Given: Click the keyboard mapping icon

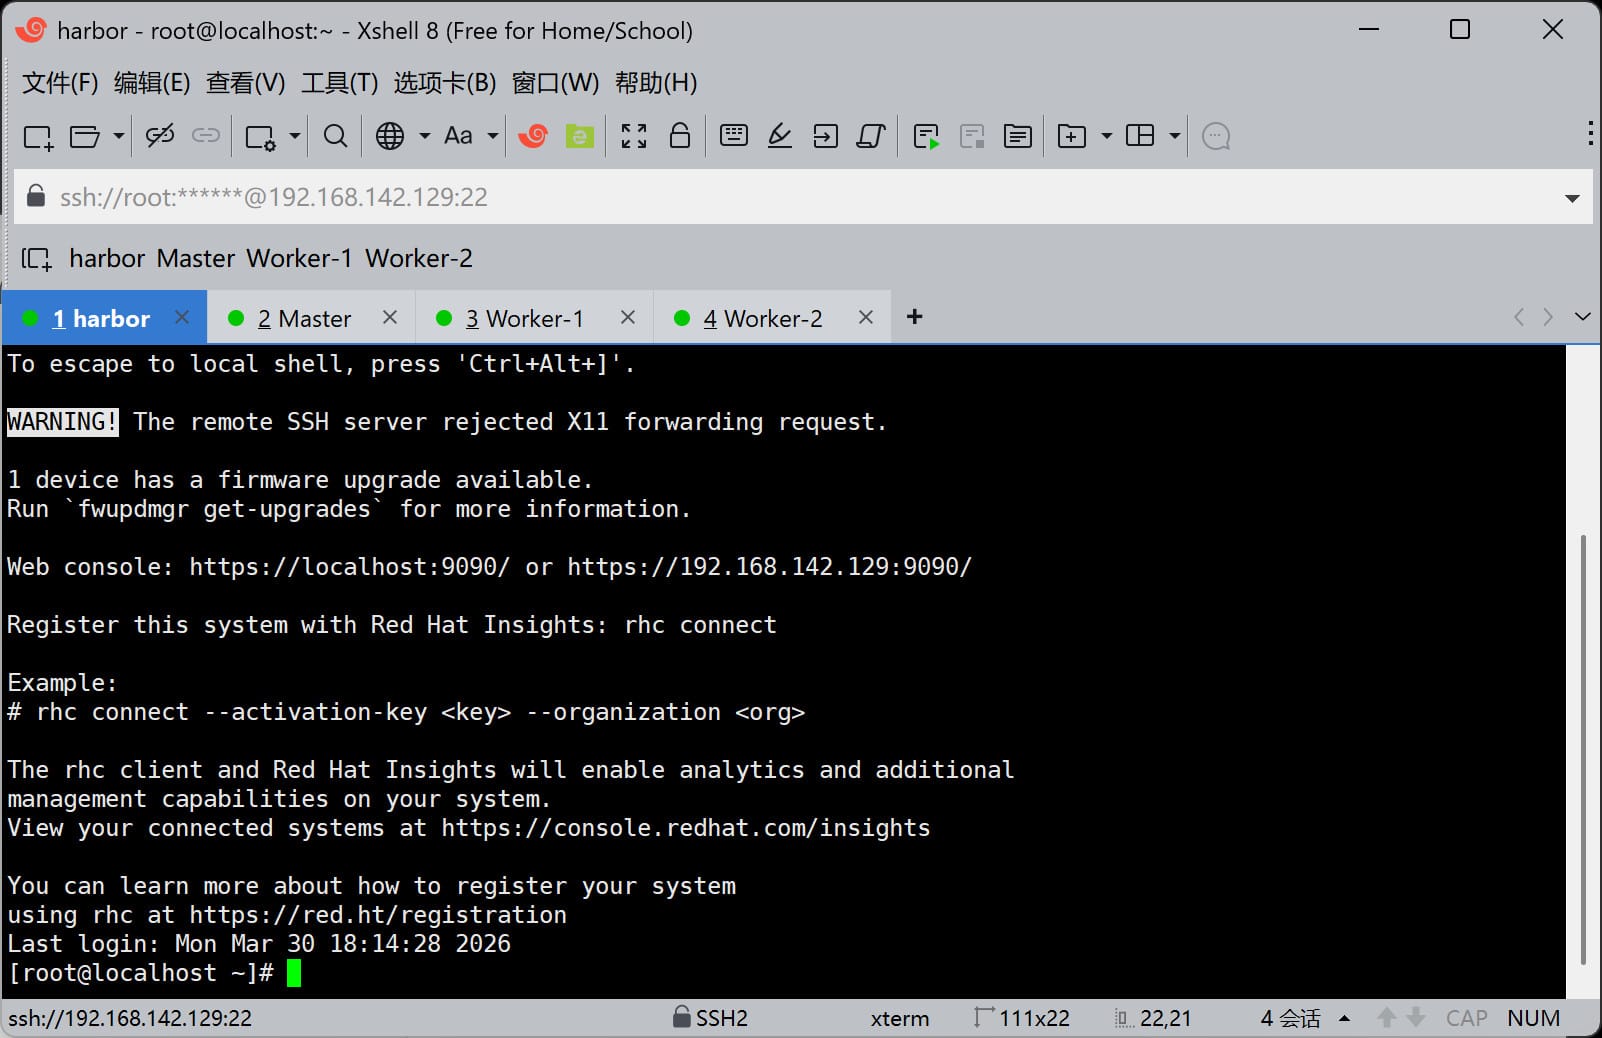Looking at the screenshot, I should (x=734, y=135).
